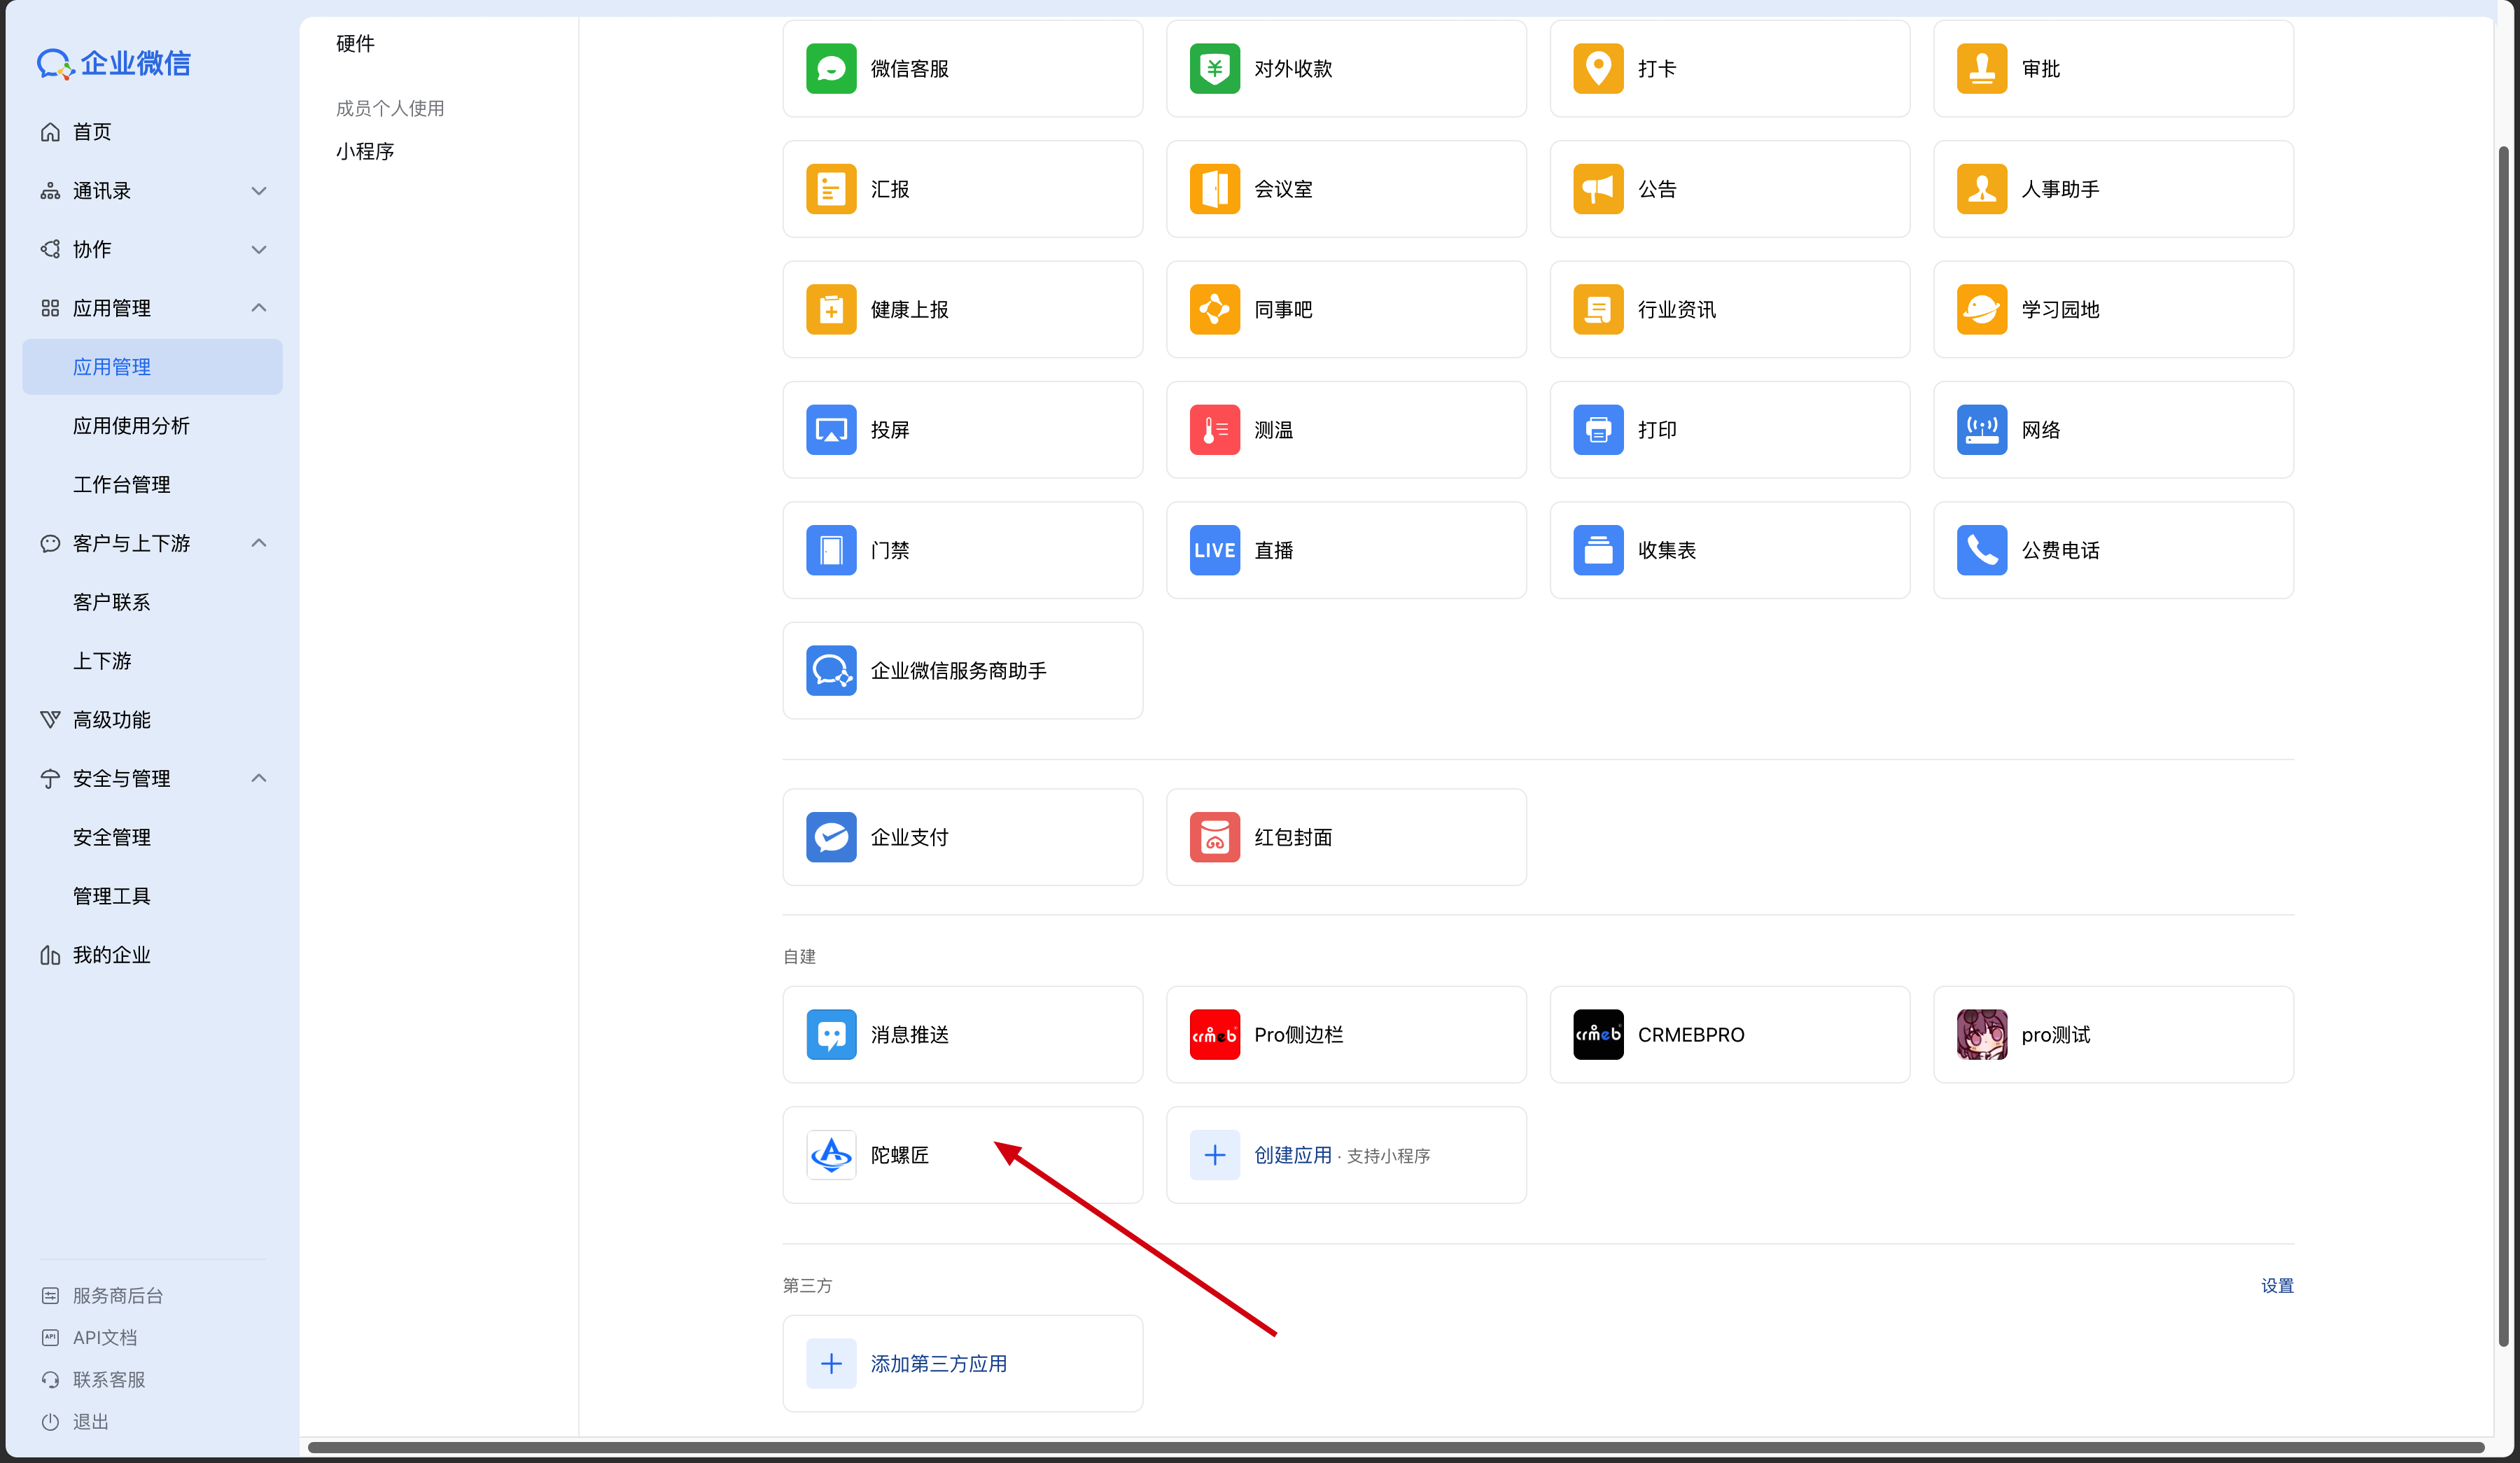
Task: Select 应用使用分析 in sidebar
Action: coord(131,426)
